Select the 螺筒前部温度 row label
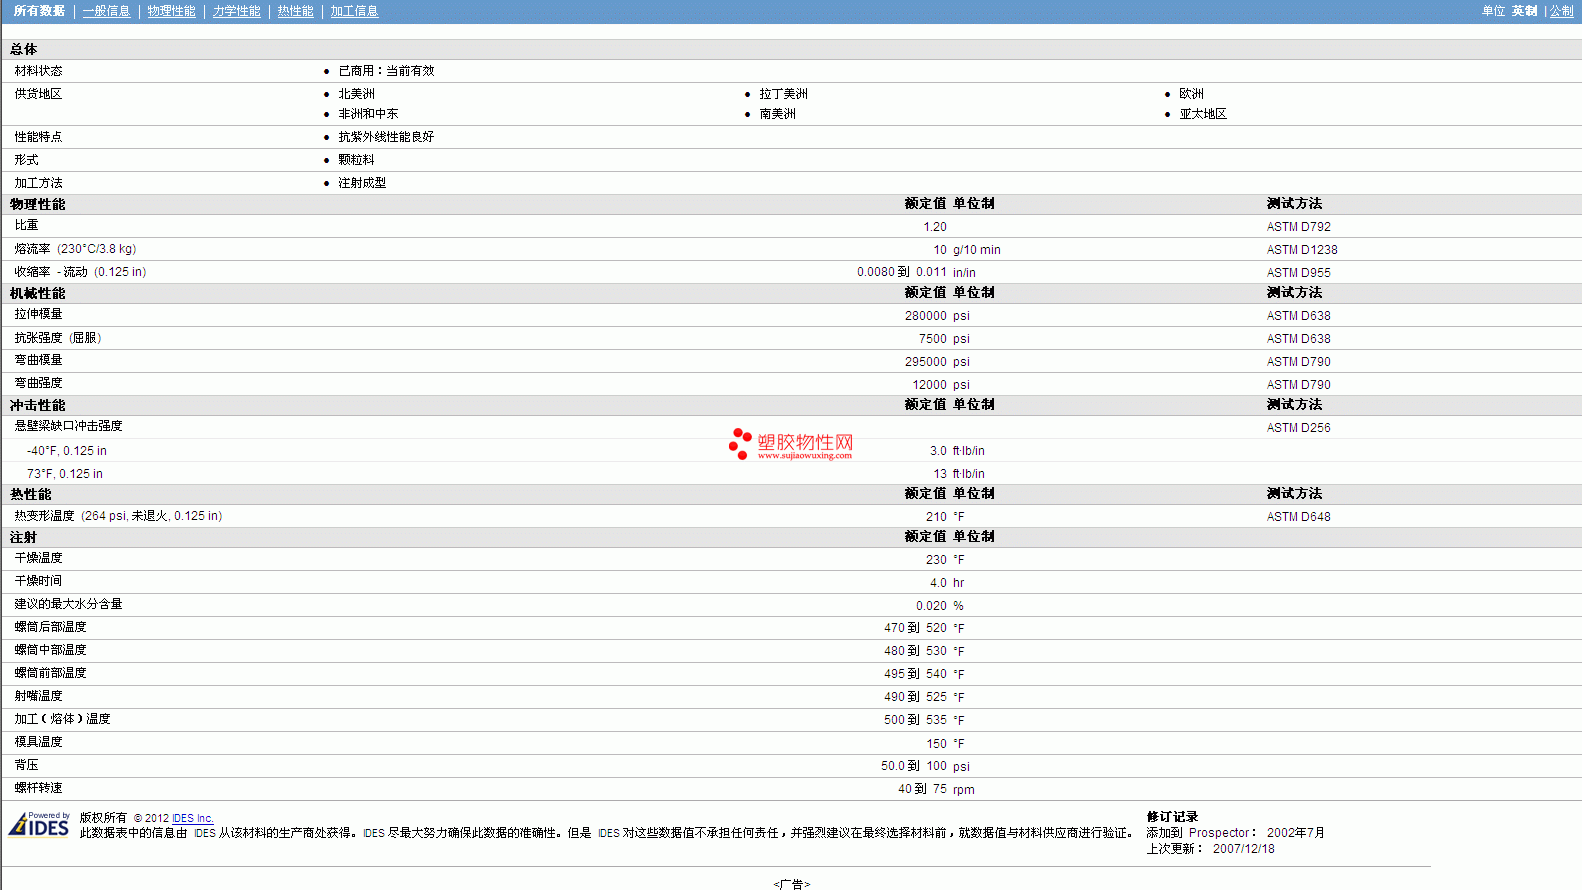 click(x=50, y=673)
